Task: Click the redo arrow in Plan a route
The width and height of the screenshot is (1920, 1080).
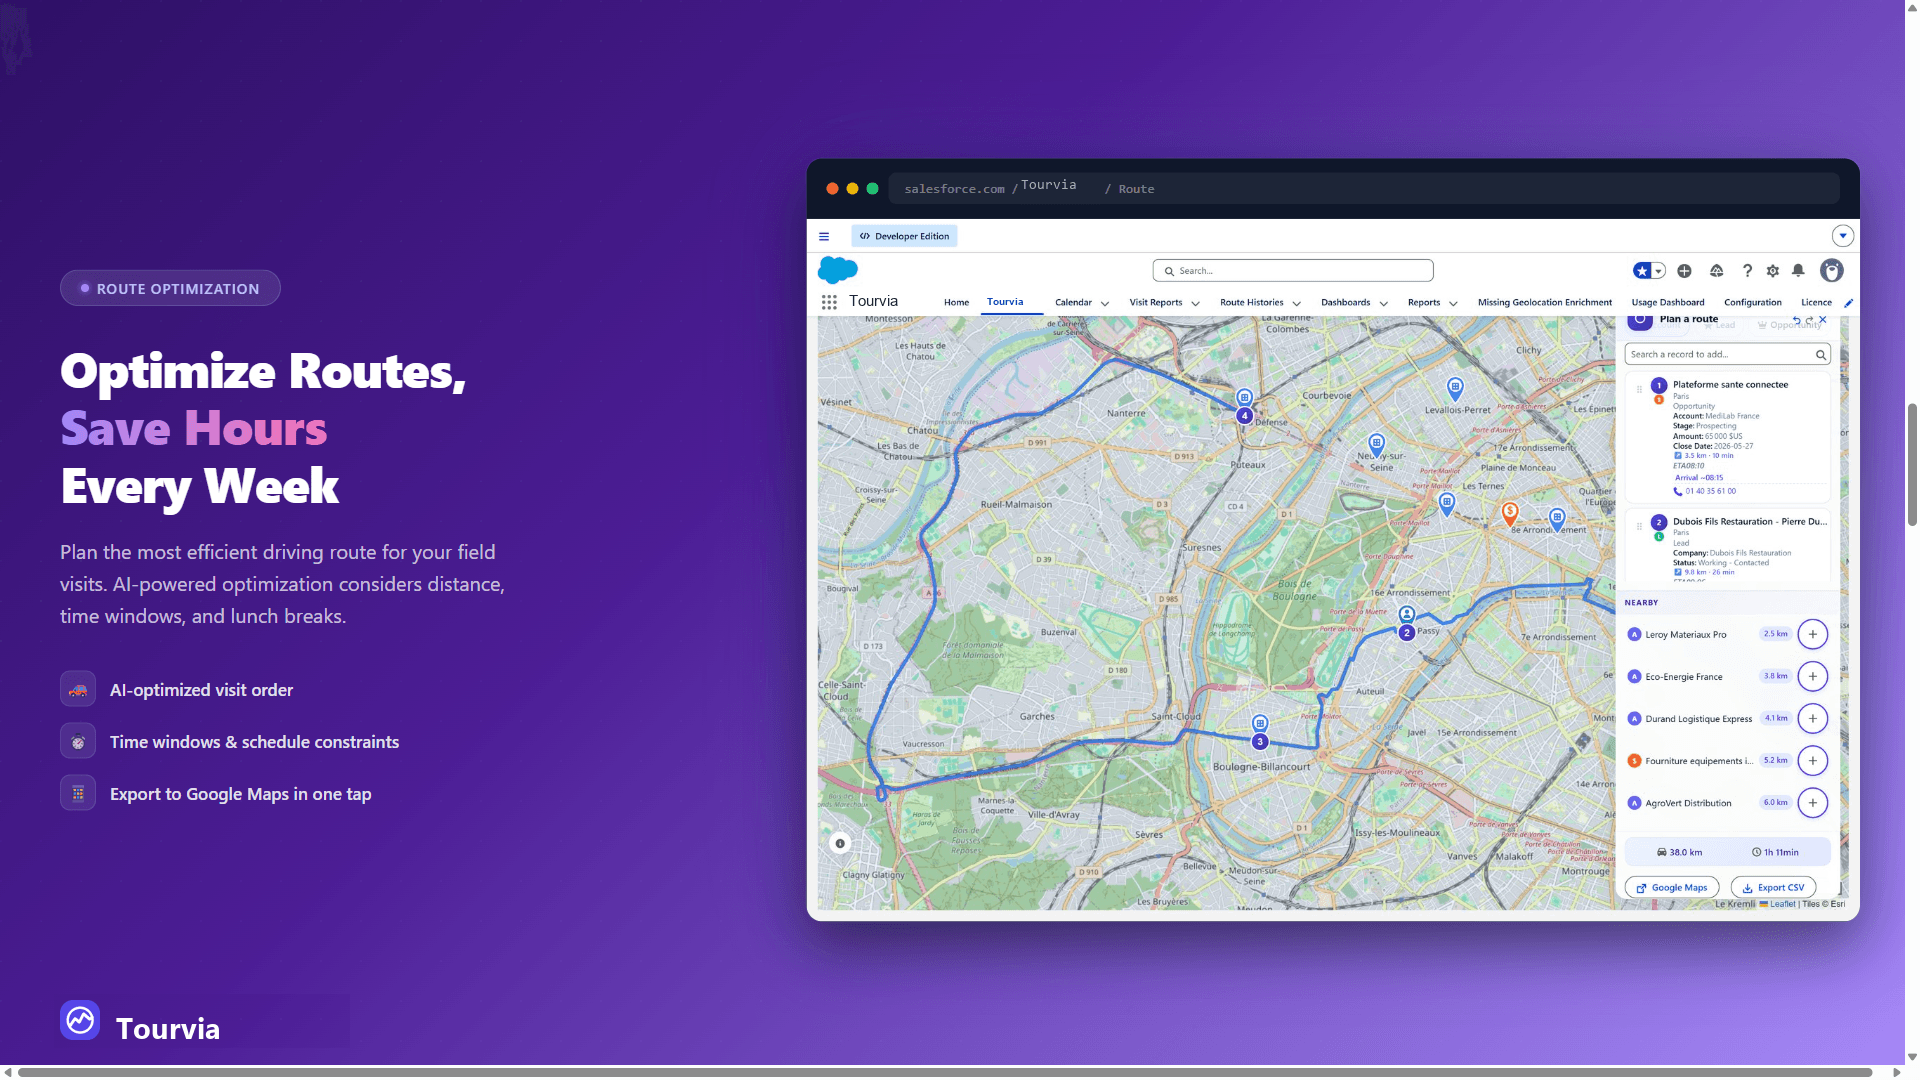Action: tap(1809, 321)
